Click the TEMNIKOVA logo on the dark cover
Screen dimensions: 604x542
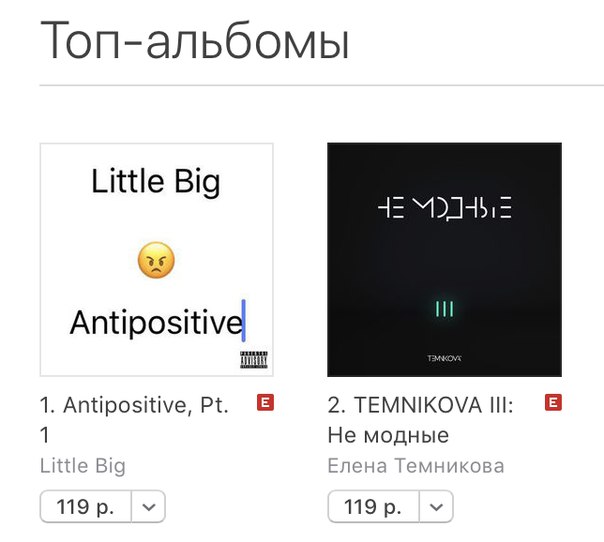[445, 358]
